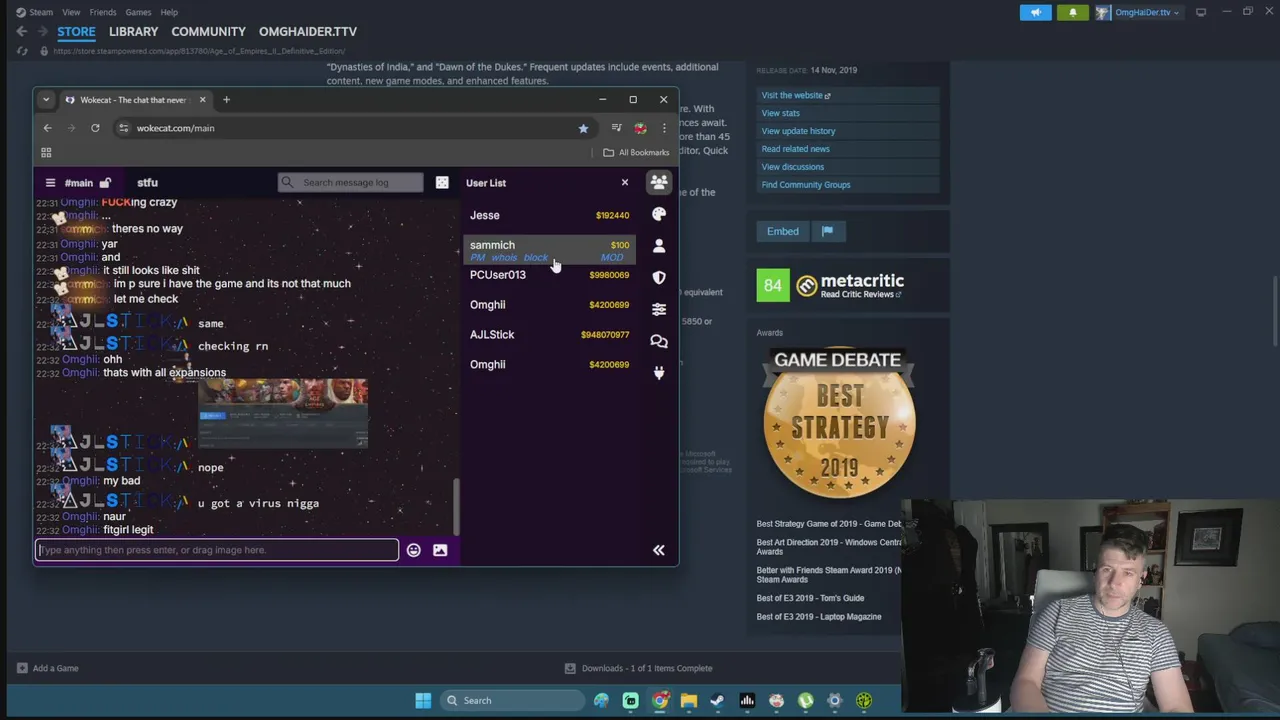Open the Chrome tab search dropdown
Viewport: 1280px width, 720px height.
(x=46, y=100)
